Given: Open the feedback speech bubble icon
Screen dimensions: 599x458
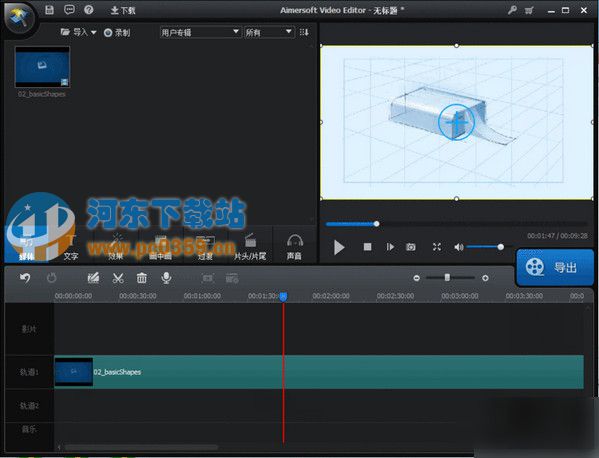Looking at the screenshot, I should click(69, 10).
